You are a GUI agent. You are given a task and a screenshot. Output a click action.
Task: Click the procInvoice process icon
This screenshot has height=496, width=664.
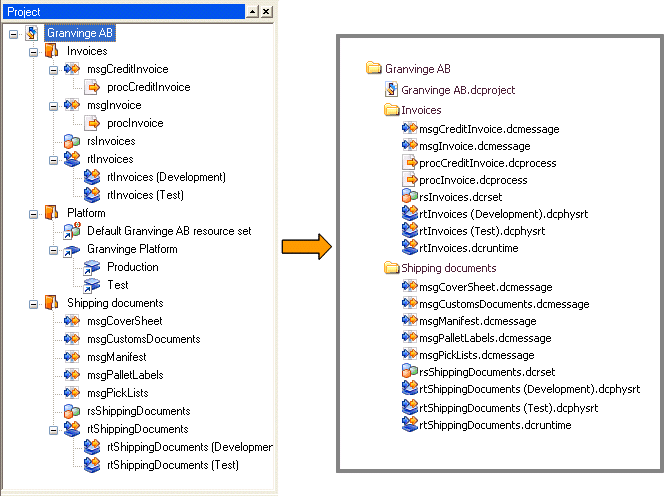(x=92, y=123)
